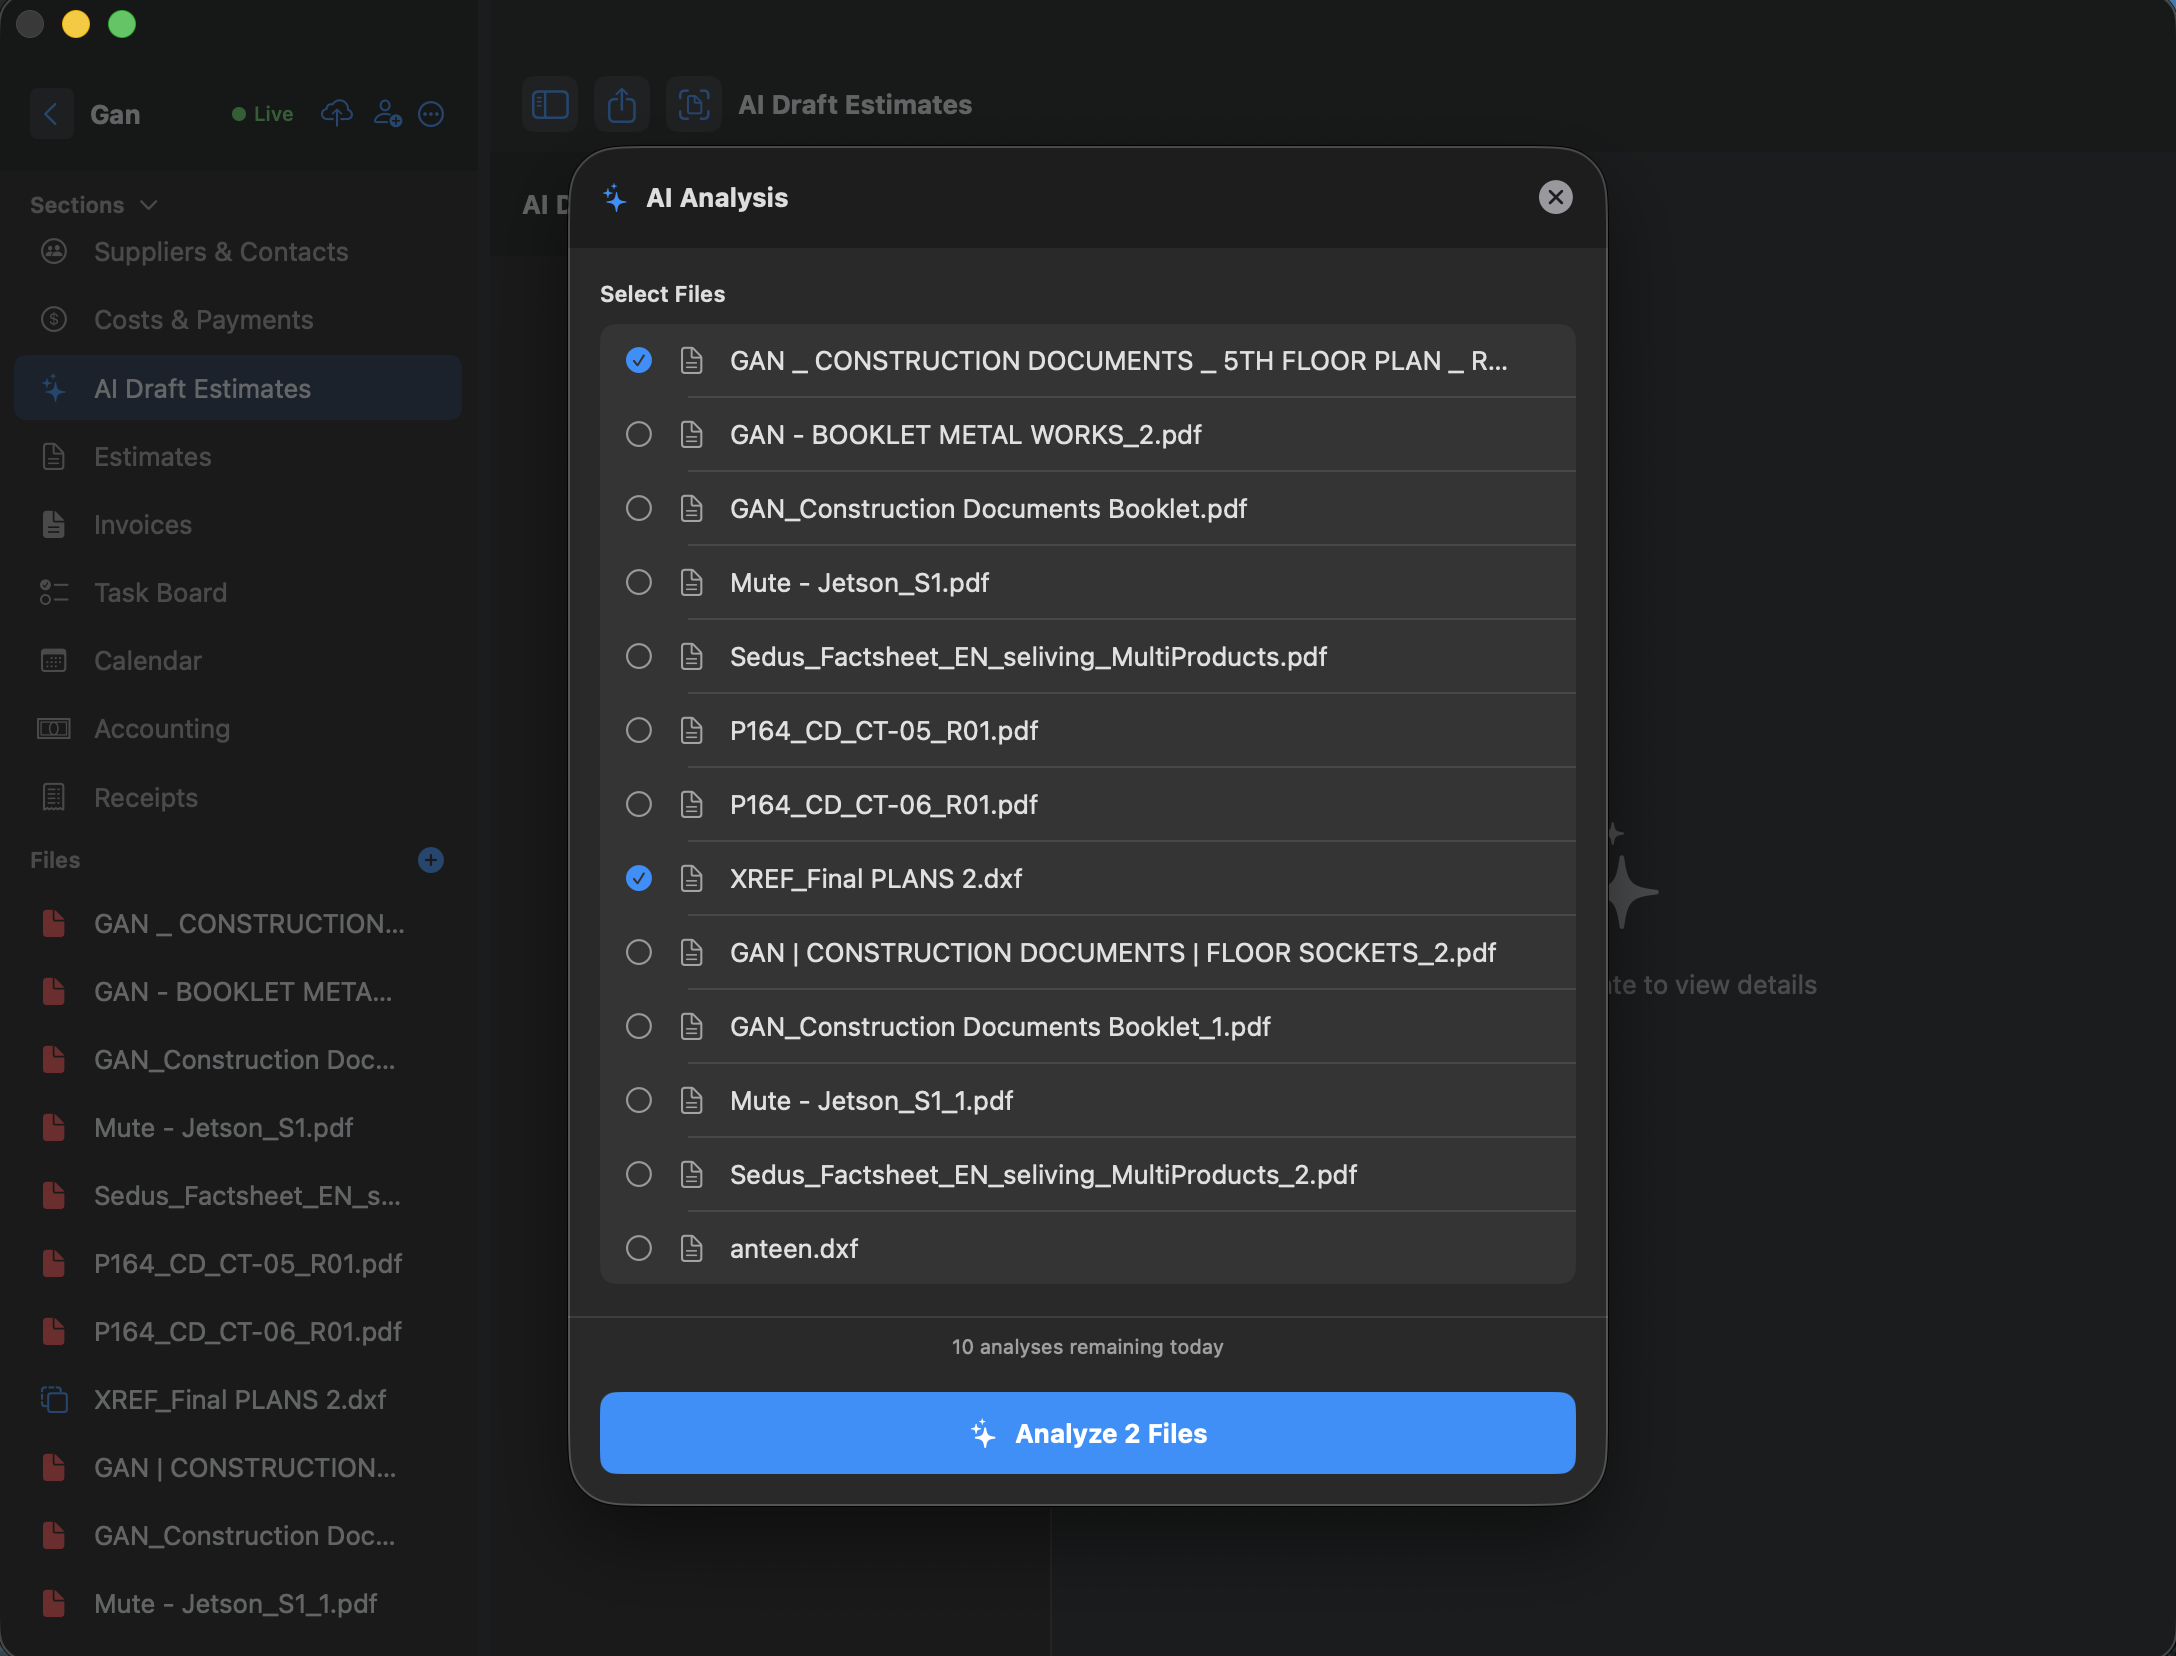Select GAN_Construction Documents Booklet_1.pdf checkbox

(x=639, y=1026)
